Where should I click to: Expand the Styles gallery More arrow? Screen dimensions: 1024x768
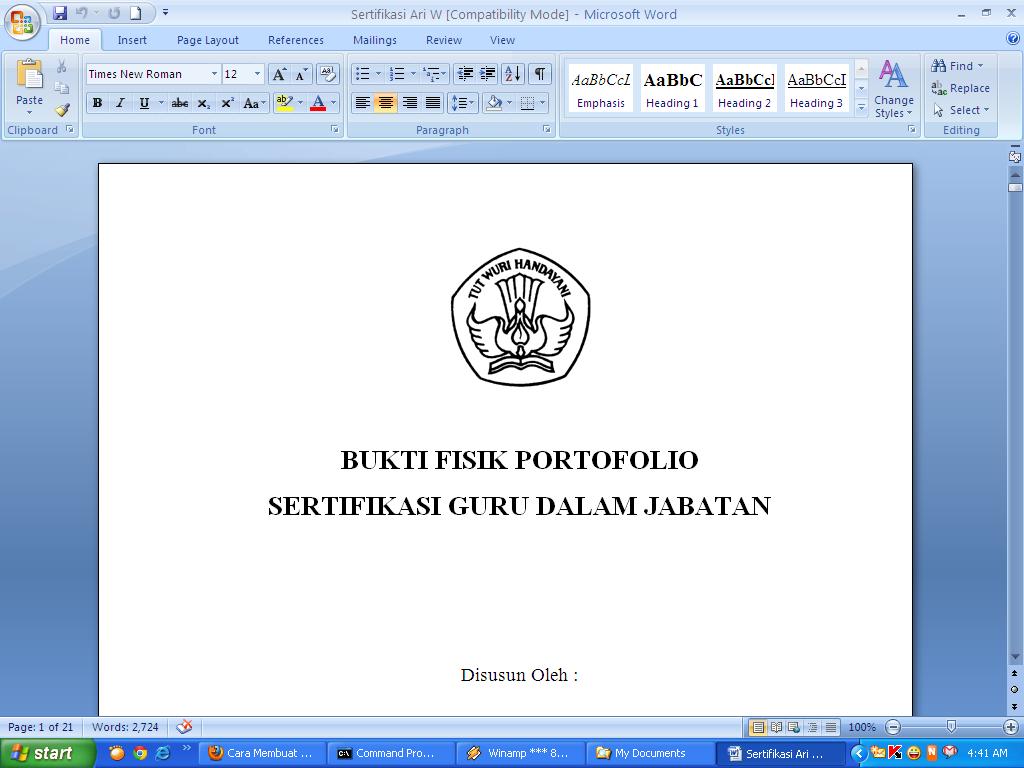pos(861,107)
